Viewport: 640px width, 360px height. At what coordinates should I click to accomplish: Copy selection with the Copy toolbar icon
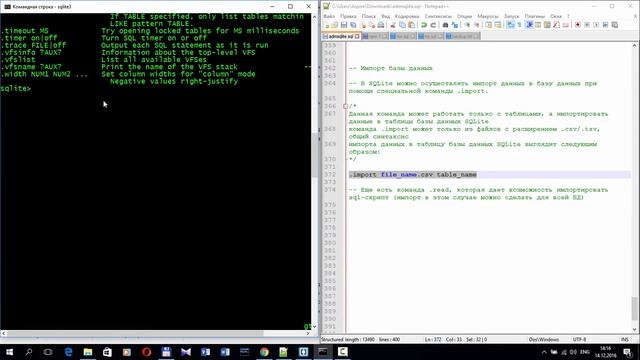402,25
